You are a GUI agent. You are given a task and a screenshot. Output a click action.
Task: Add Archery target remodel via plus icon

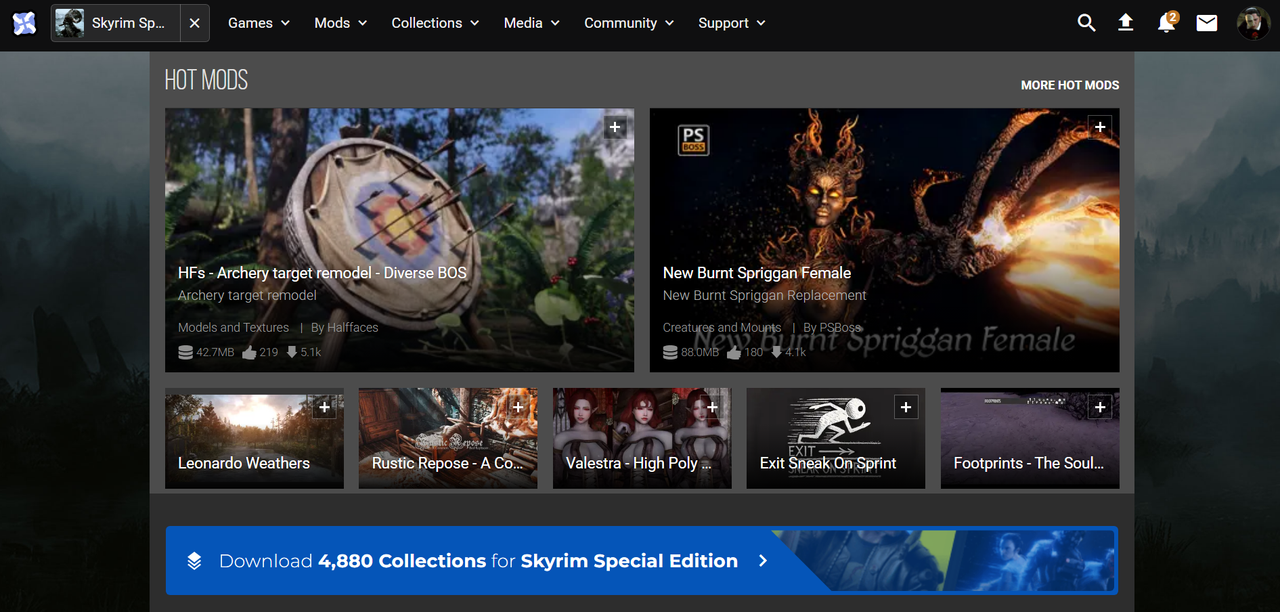point(615,127)
